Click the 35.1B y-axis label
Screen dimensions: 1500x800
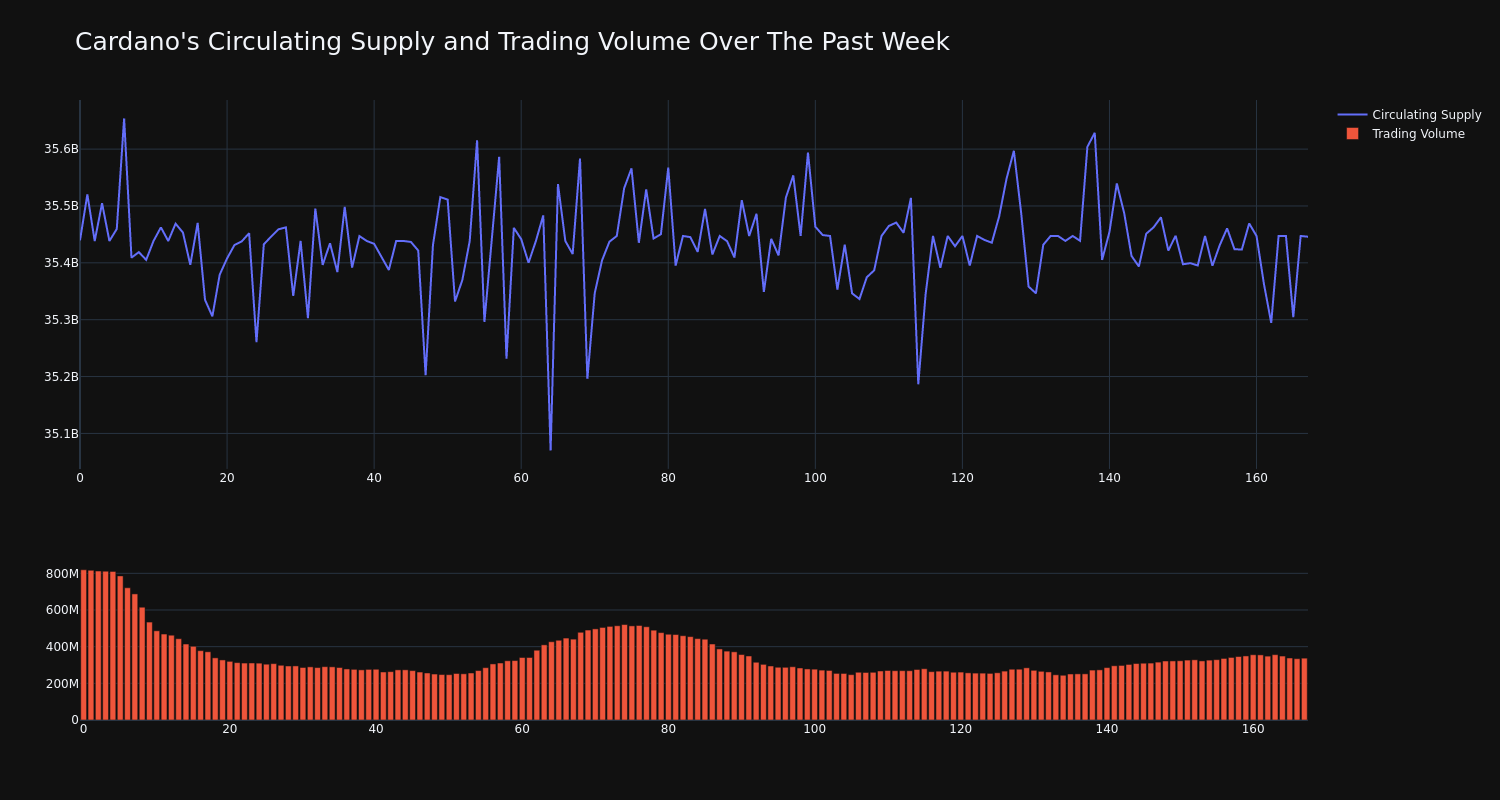click(x=61, y=434)
